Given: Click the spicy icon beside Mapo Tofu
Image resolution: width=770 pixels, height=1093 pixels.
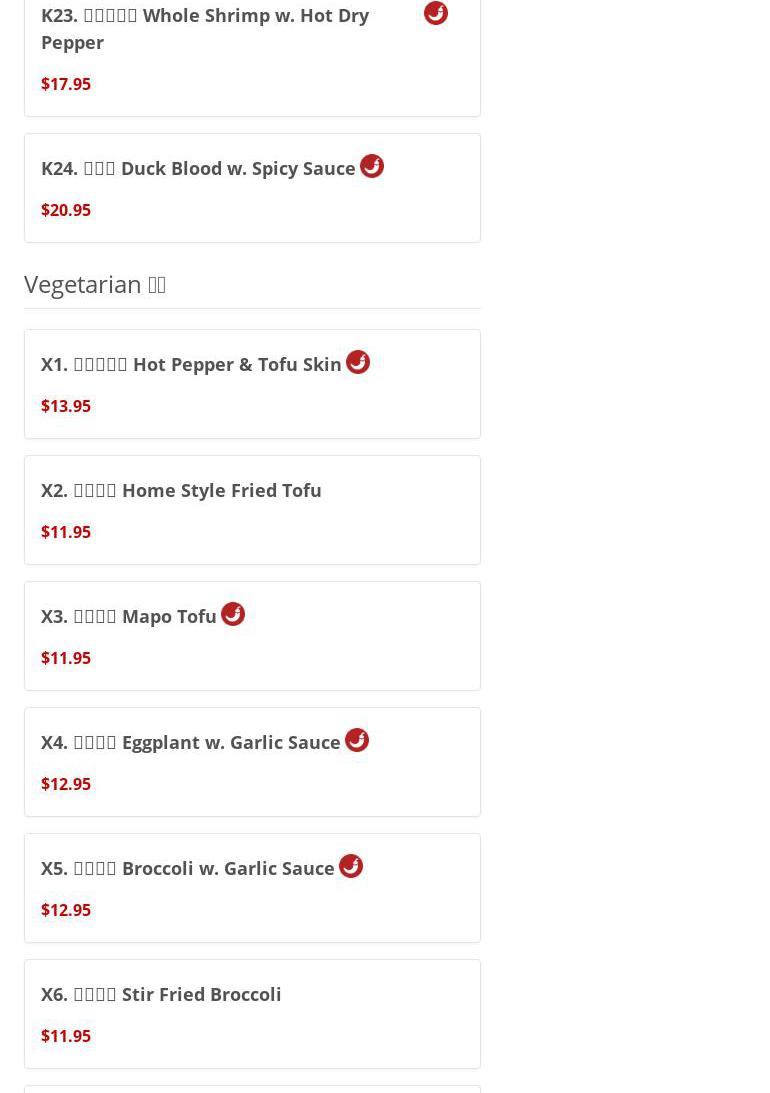Looking at the screenshot, I should (233, 614).
